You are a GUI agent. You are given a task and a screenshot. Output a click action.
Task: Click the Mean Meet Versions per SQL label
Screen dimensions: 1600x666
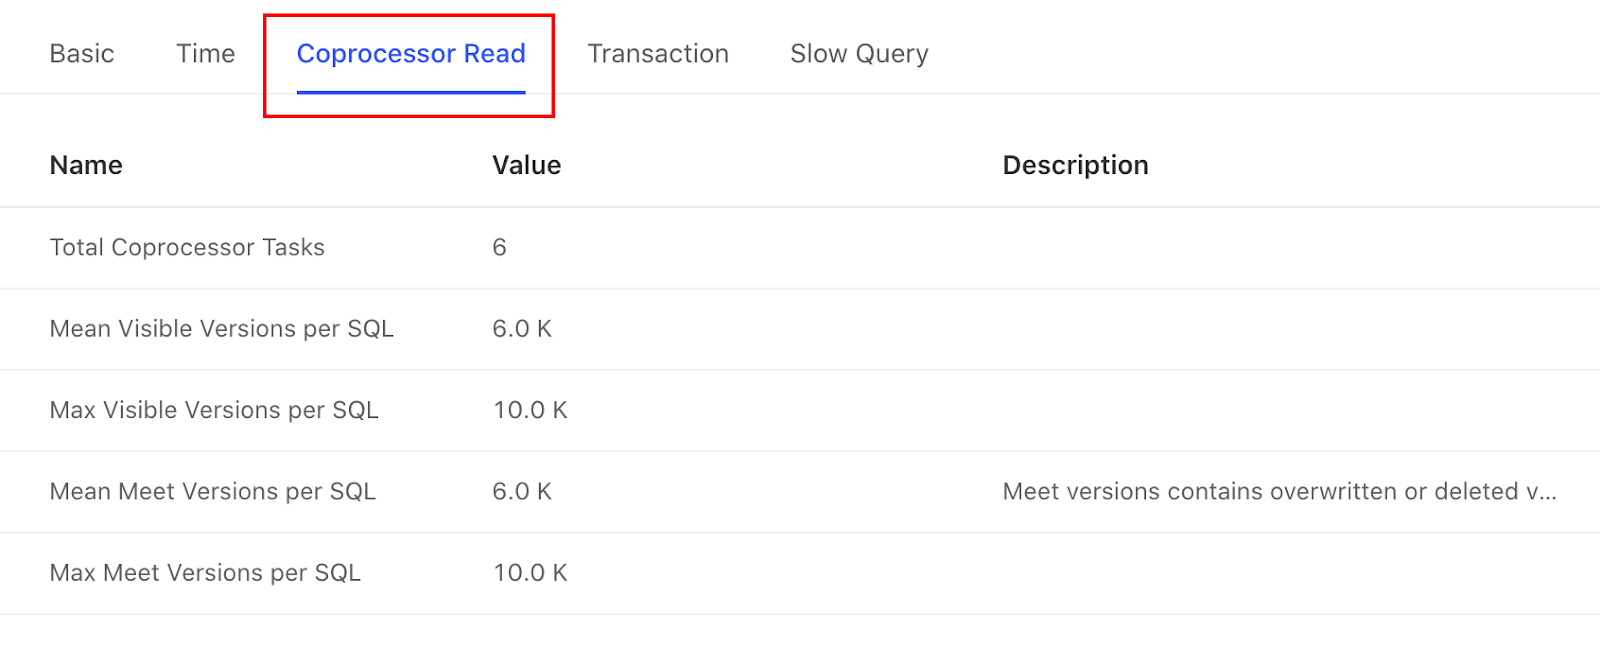212,491
